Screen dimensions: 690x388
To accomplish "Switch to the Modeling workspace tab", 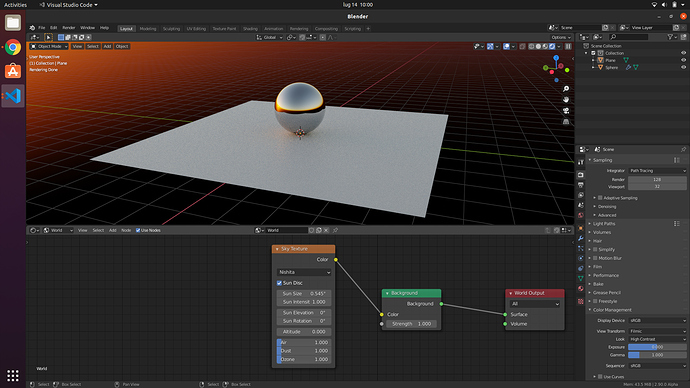I will tap(148, 29).
